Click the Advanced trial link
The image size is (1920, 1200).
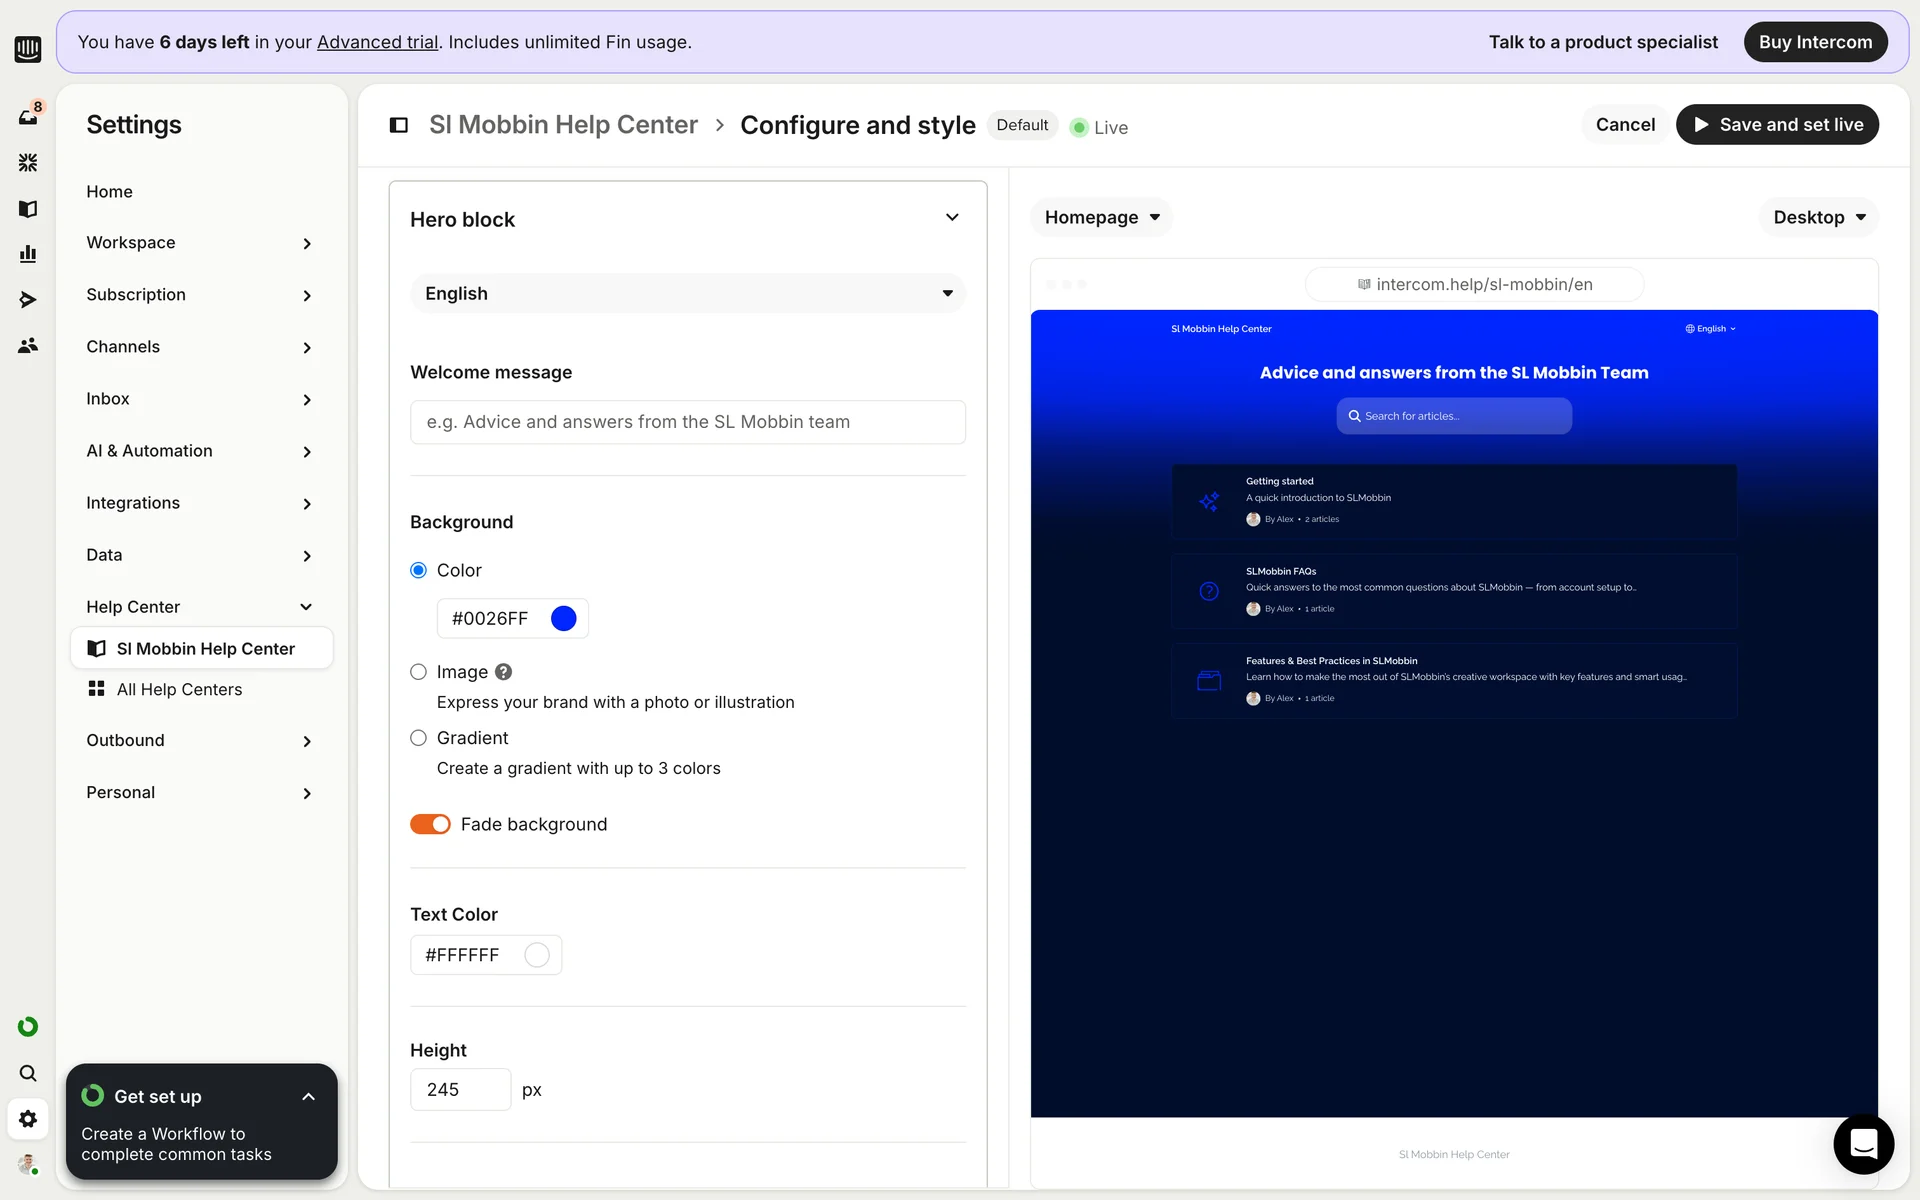pos(377,42)
